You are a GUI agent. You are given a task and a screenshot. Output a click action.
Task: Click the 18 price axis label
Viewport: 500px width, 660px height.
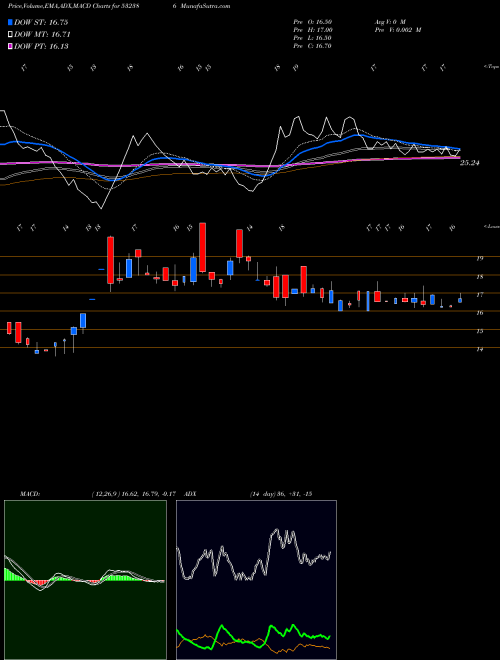pyautogui.click(x=479, y=277)
